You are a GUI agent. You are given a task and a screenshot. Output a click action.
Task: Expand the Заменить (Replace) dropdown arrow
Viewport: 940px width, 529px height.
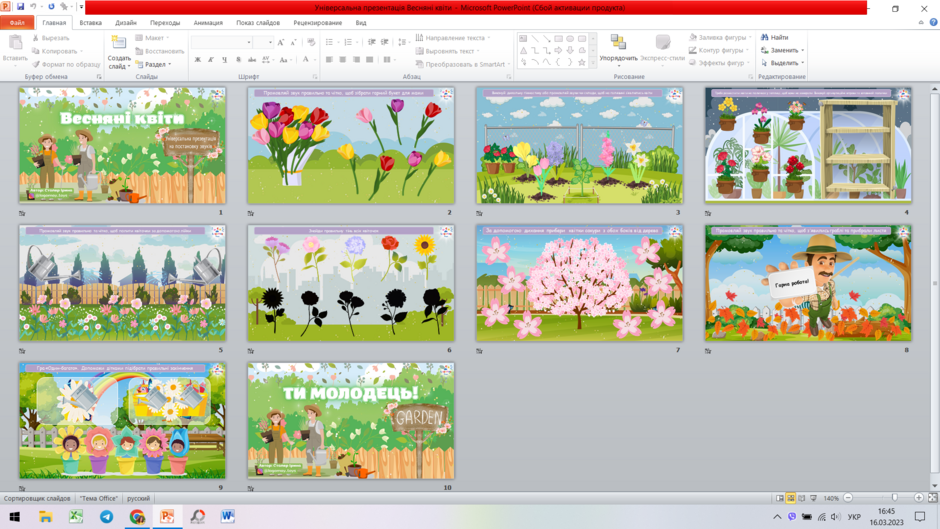point(803,50)
